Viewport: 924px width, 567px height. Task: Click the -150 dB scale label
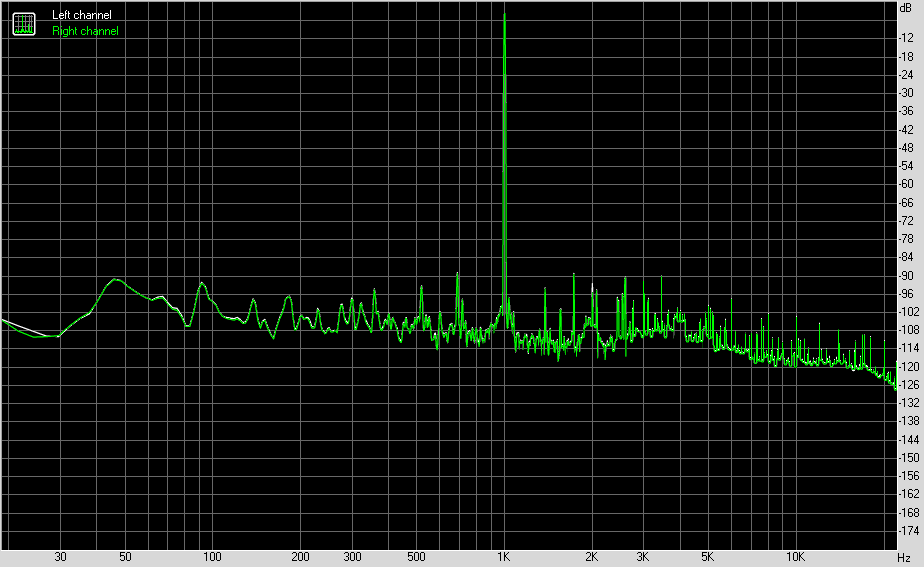pos(909,457)
